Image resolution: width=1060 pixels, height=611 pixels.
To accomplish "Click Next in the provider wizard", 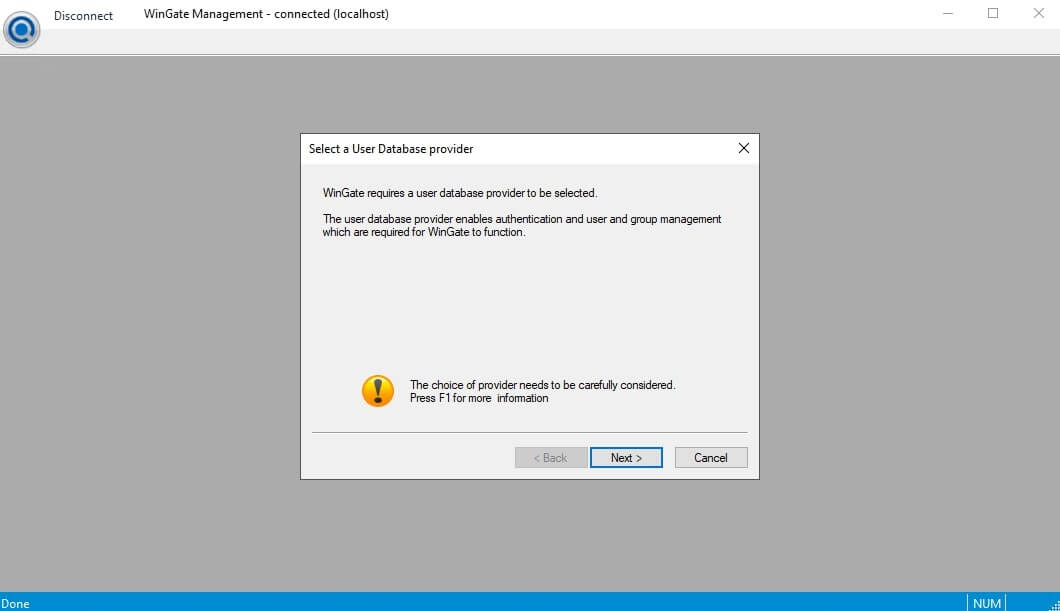I will coord(626,458).
